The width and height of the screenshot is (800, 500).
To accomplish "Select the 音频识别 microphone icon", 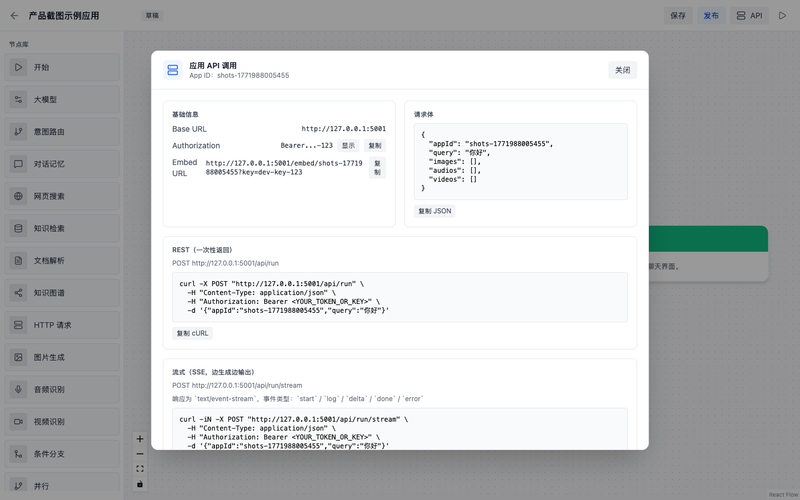I will tap(18, 389).
